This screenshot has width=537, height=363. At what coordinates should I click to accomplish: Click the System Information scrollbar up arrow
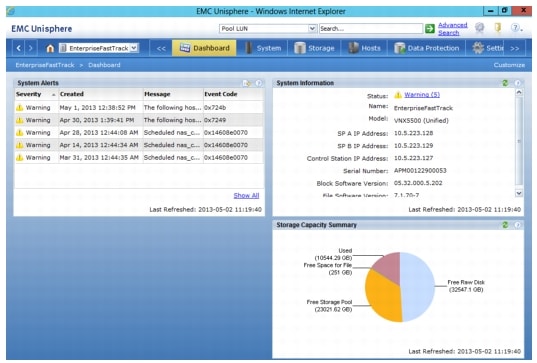click(x=519, y=92)
